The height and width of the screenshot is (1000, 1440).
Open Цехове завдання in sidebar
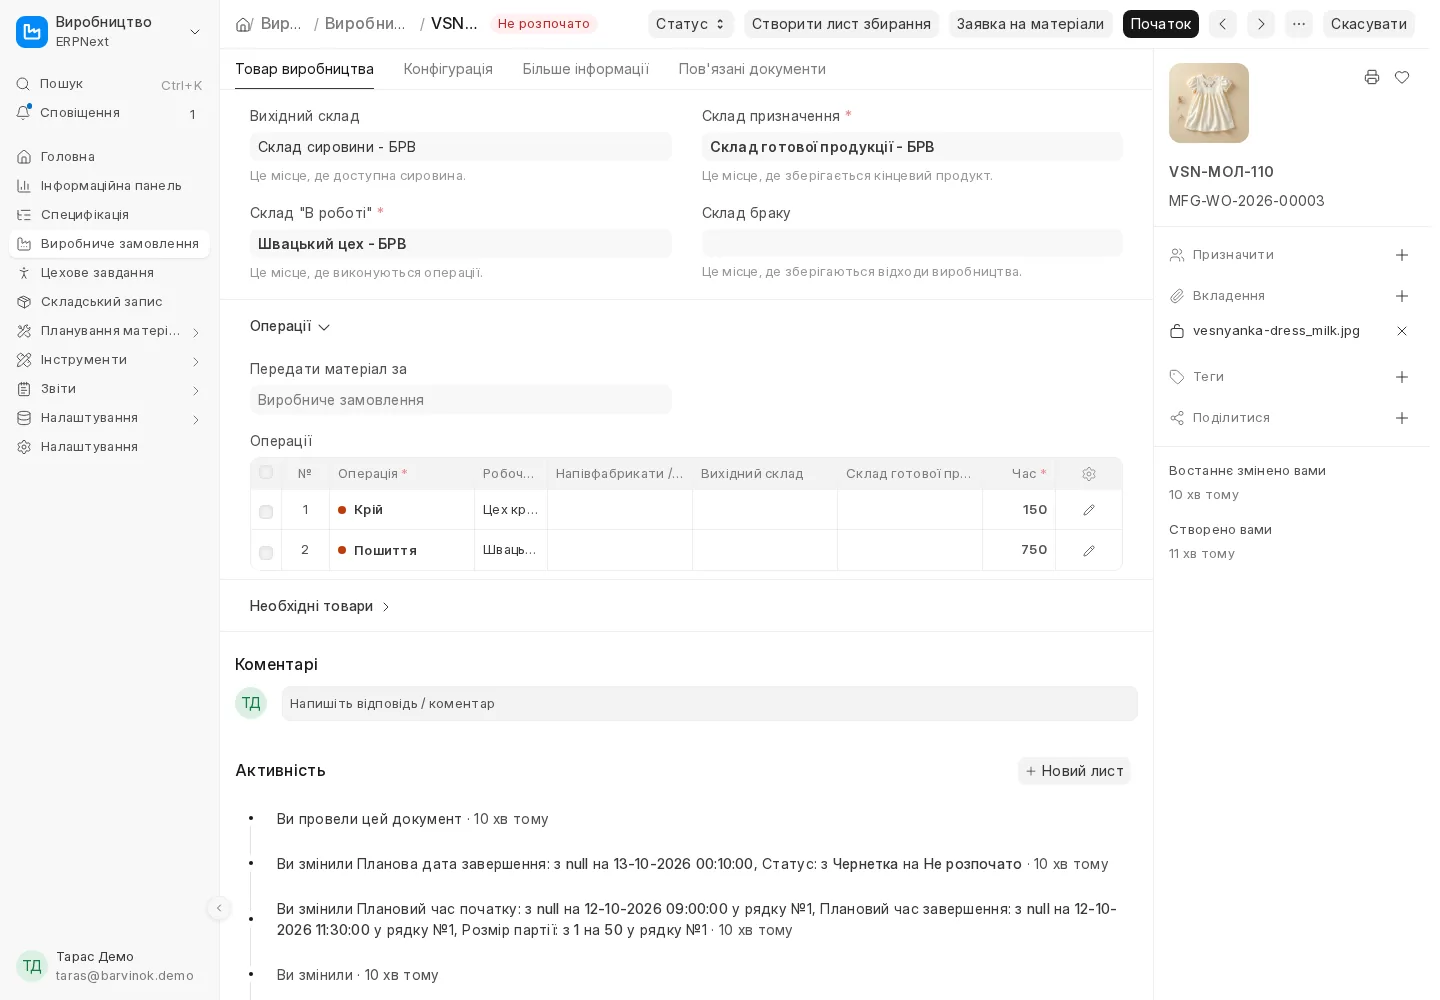coord(109,273)
